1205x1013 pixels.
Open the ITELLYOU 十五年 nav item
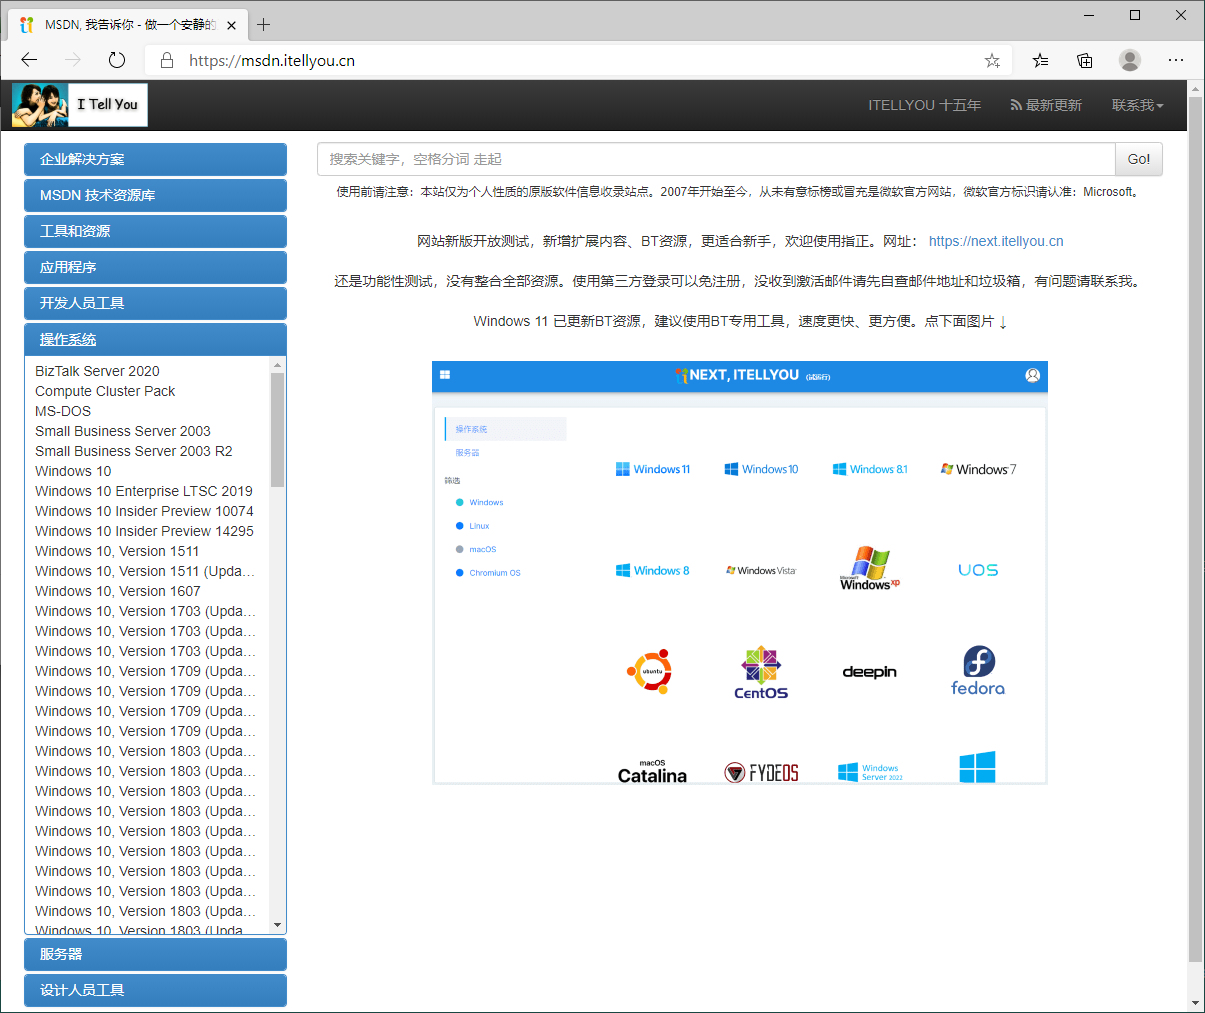[924, 105]
